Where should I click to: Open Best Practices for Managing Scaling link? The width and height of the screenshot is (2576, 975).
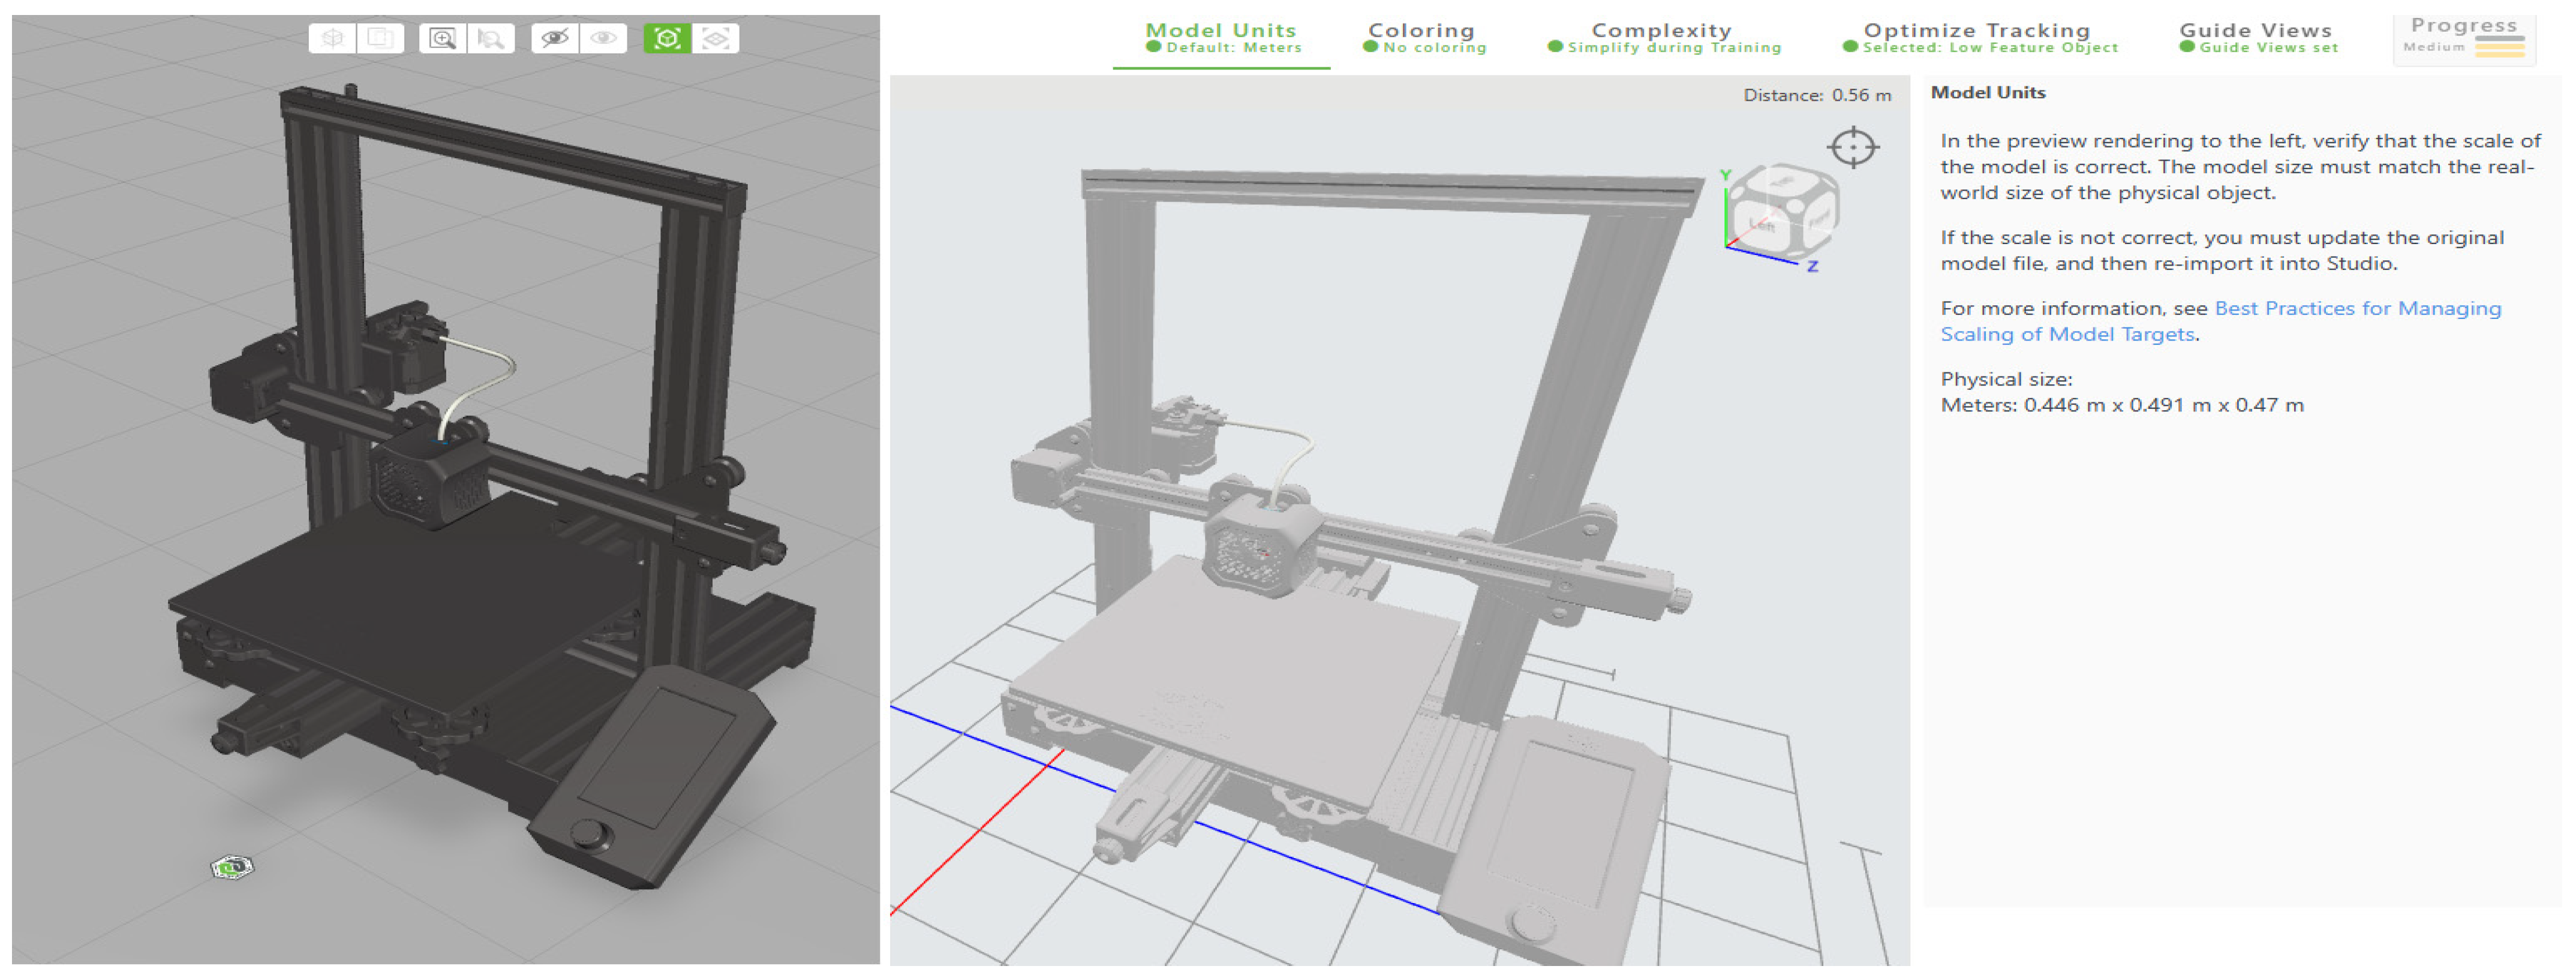[2357, 308]
